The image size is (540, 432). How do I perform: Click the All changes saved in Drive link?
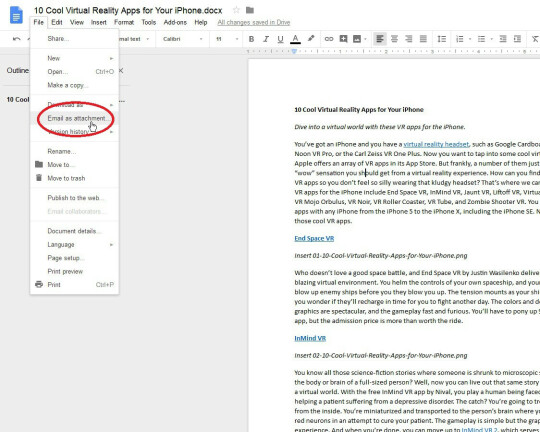pyautogui.click(x=254, y=22)
